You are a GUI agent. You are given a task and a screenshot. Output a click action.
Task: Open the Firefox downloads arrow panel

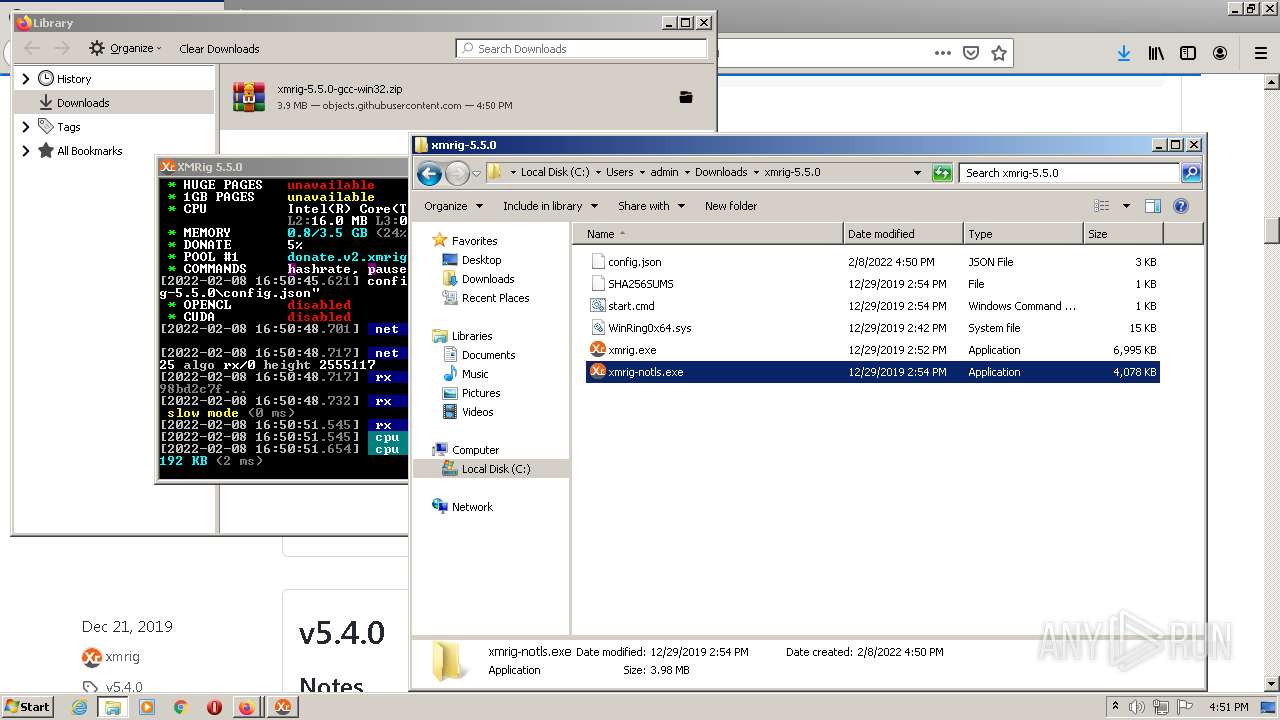[x=1124, y=53]
